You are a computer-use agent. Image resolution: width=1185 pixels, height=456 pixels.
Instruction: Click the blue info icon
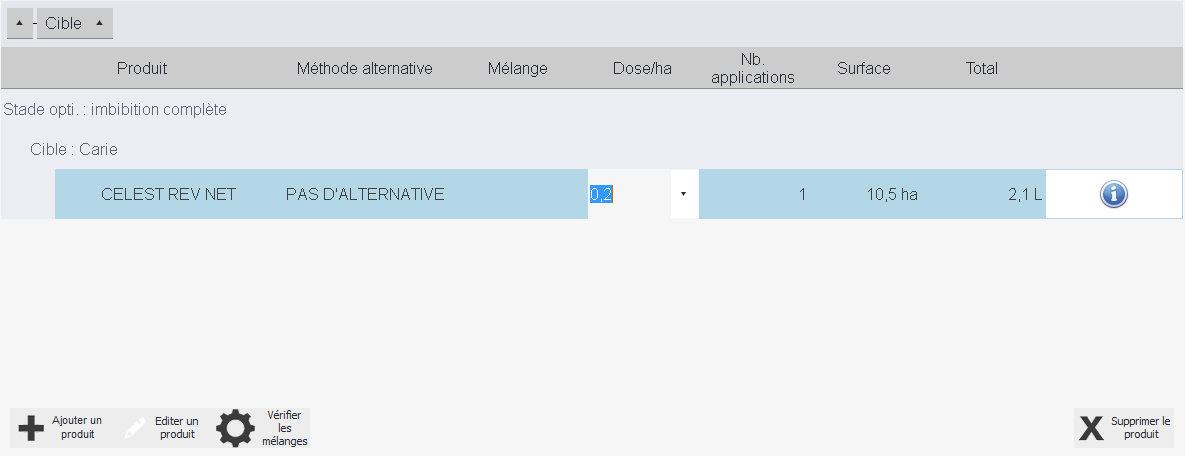tap(1113, 195)
